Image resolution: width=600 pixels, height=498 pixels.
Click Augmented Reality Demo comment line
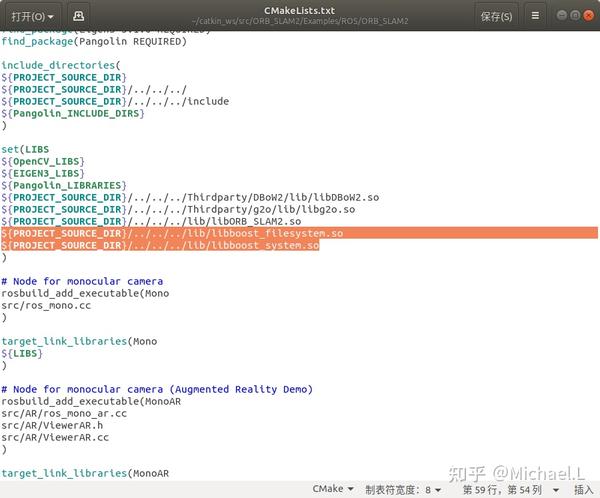(157, 389)
